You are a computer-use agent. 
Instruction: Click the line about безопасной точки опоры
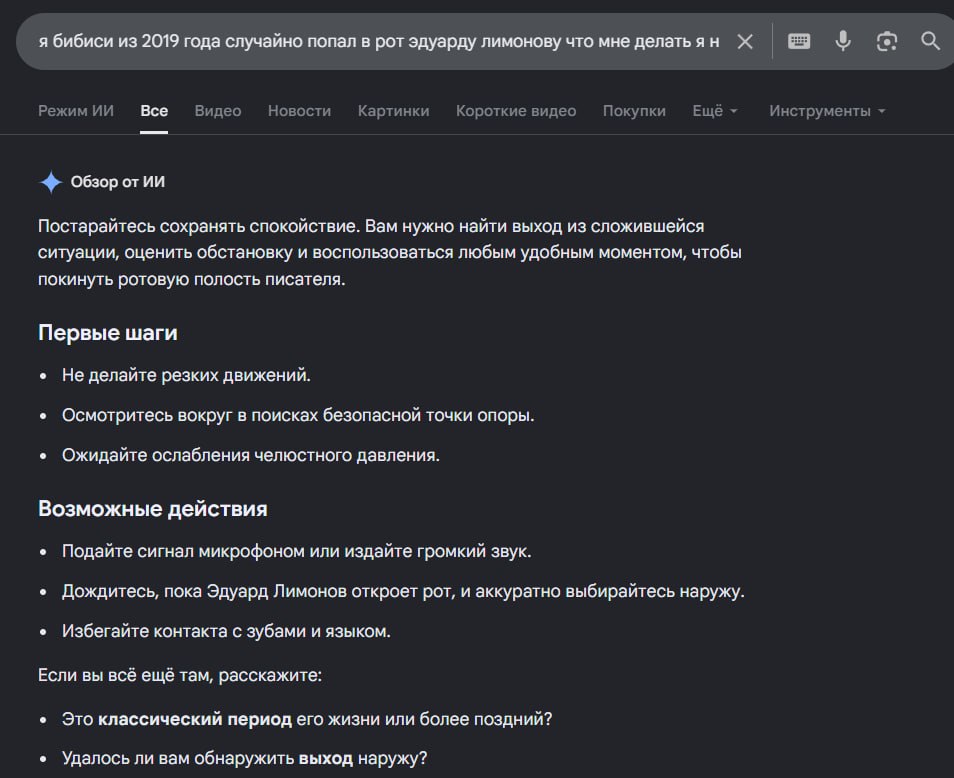coord(298,415)
